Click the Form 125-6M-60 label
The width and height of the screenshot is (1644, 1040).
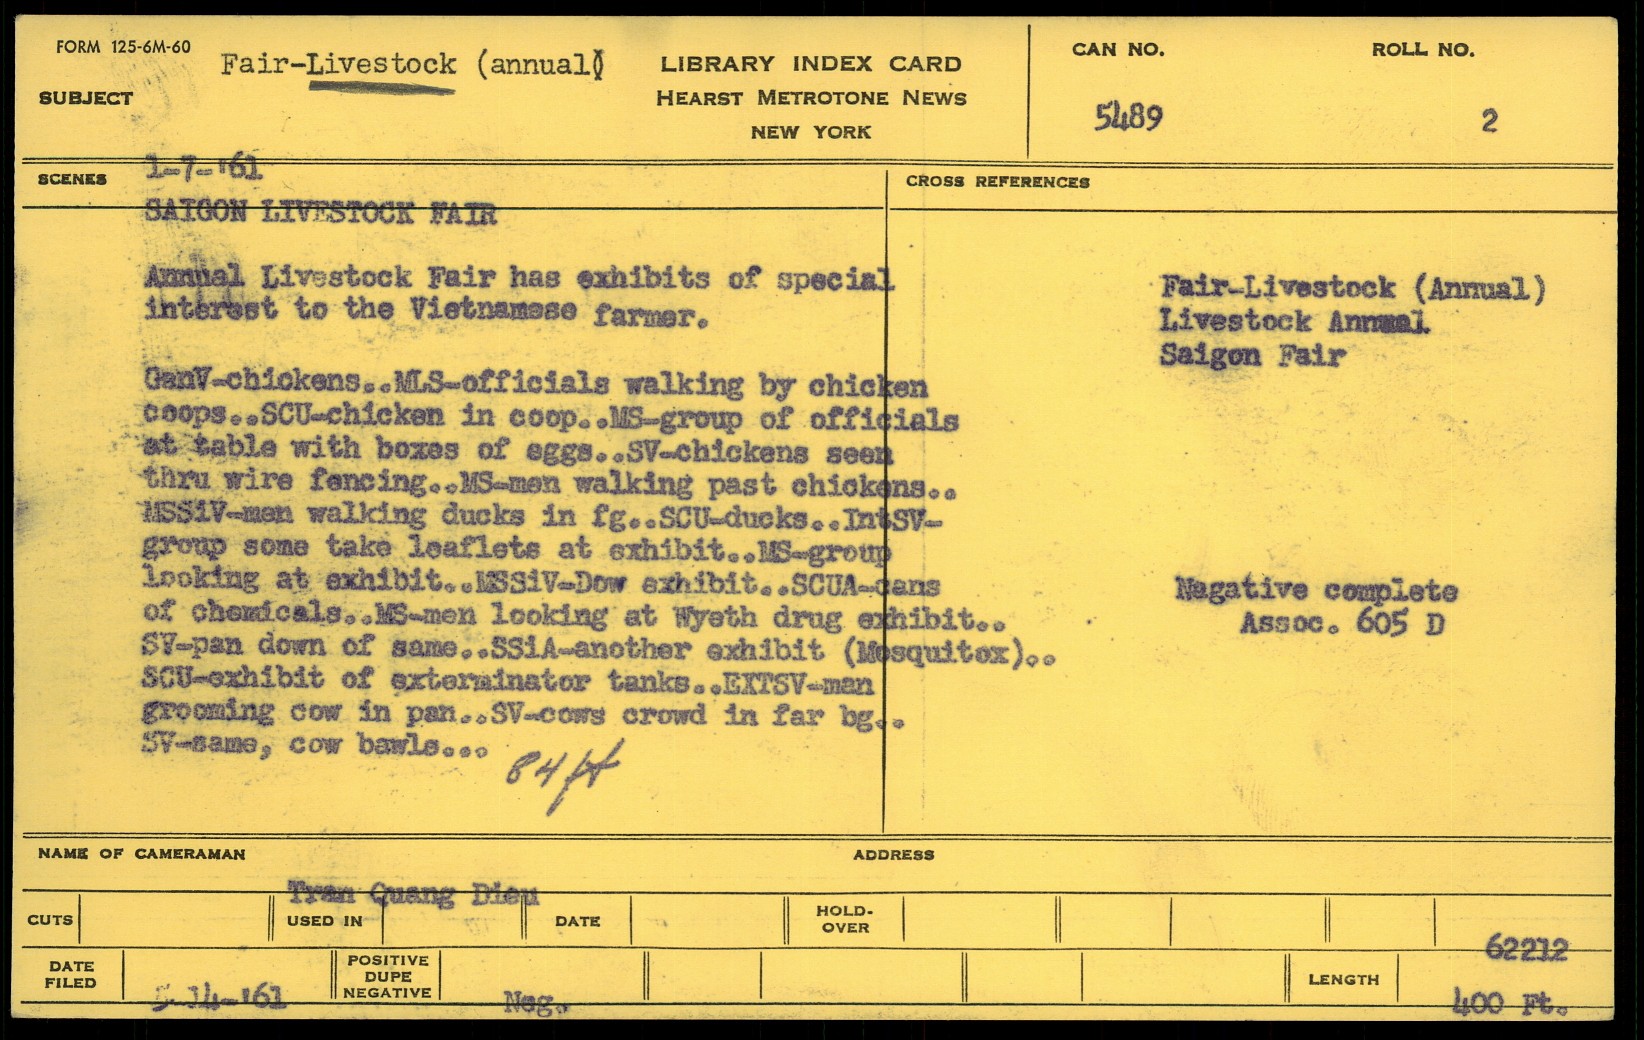tap(123, 47)
